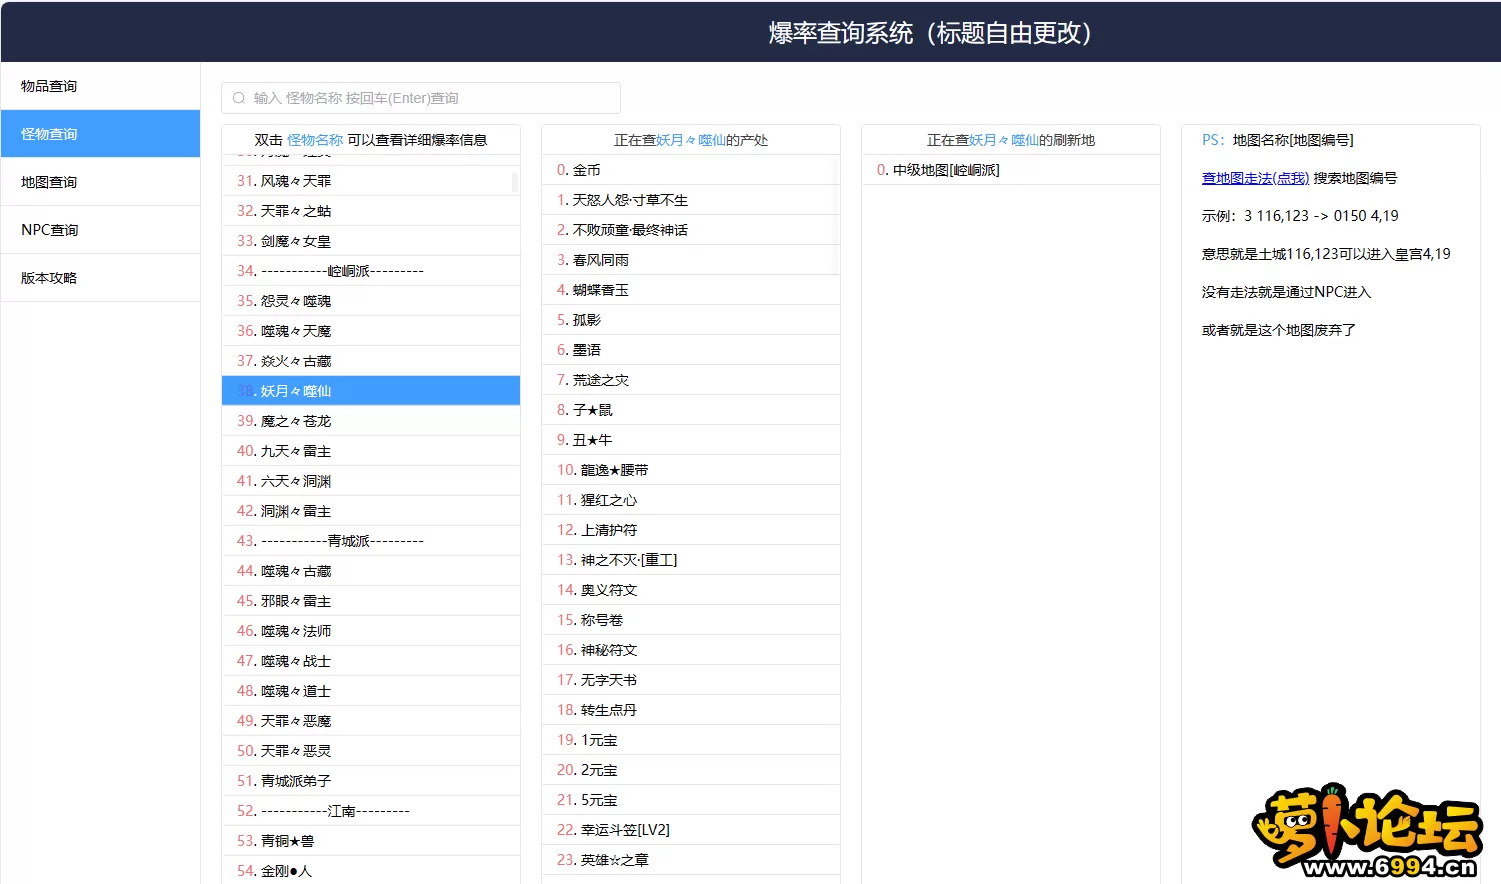Click the 江南 separator row 52
Screen dimensions: 1501x884
tap(371, 811)
